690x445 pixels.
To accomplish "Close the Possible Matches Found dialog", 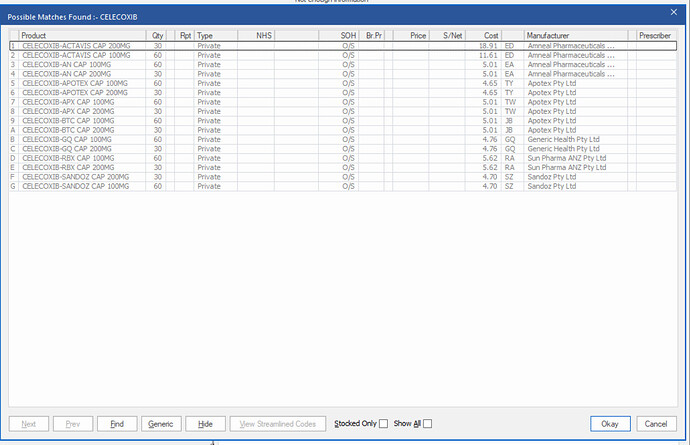I will 673,12.
